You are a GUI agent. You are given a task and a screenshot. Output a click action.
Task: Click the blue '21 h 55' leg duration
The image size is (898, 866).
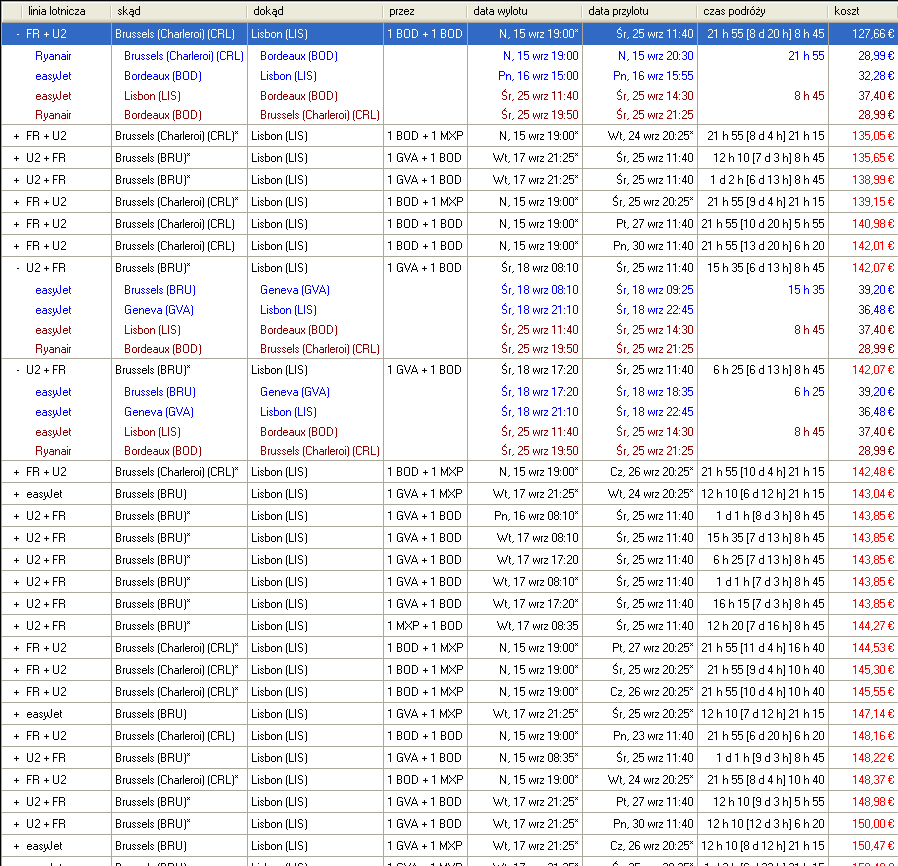[x=806, y=56]
